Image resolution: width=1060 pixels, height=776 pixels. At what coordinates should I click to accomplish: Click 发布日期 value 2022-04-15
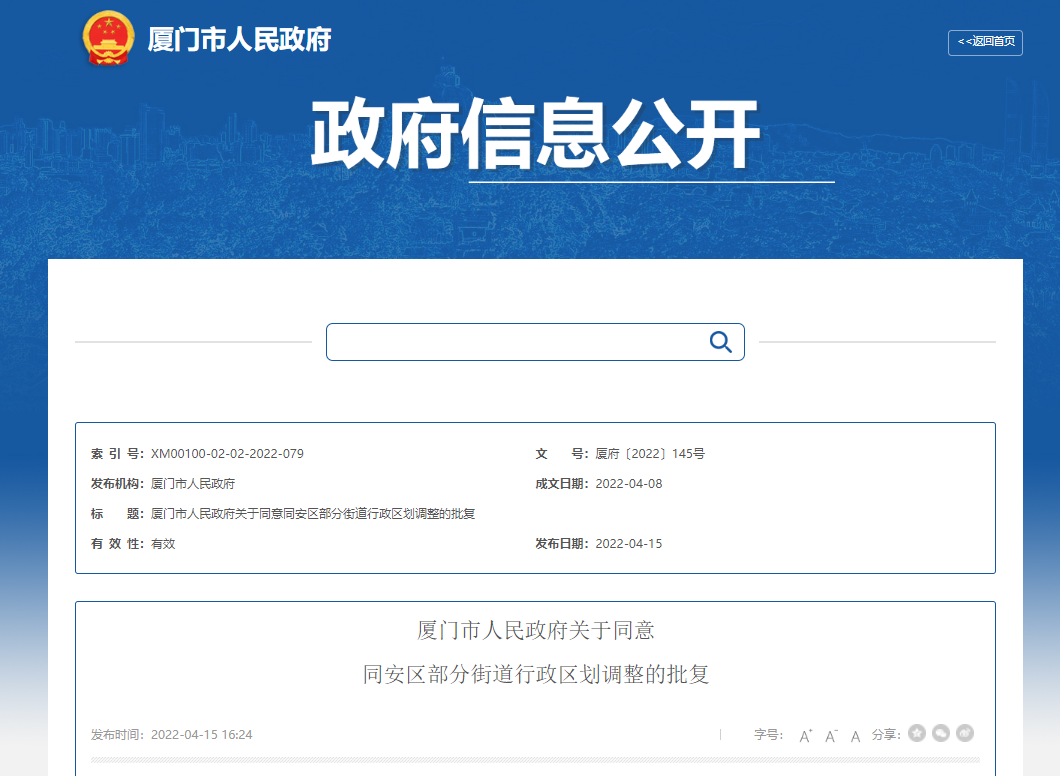pos(629,544)
